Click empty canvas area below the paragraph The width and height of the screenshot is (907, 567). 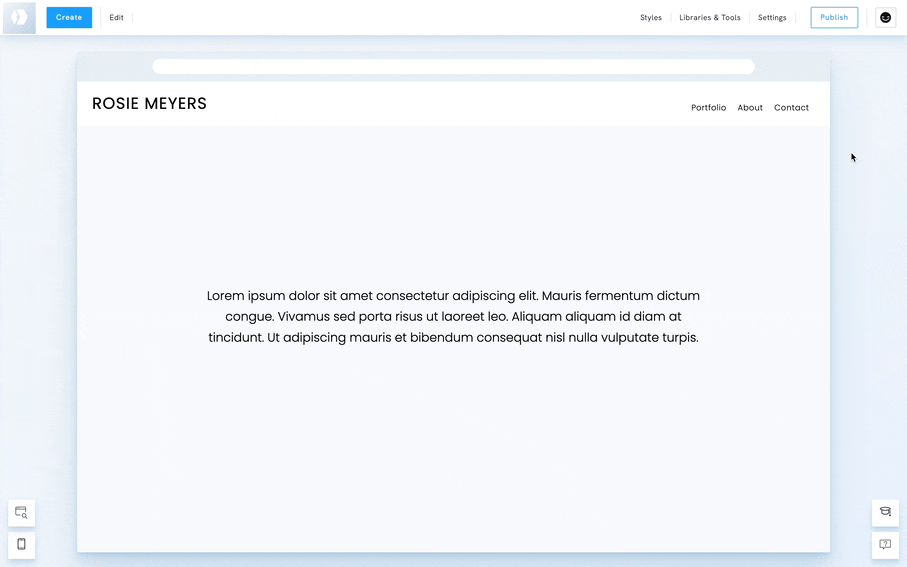click(x=453, y=450)
